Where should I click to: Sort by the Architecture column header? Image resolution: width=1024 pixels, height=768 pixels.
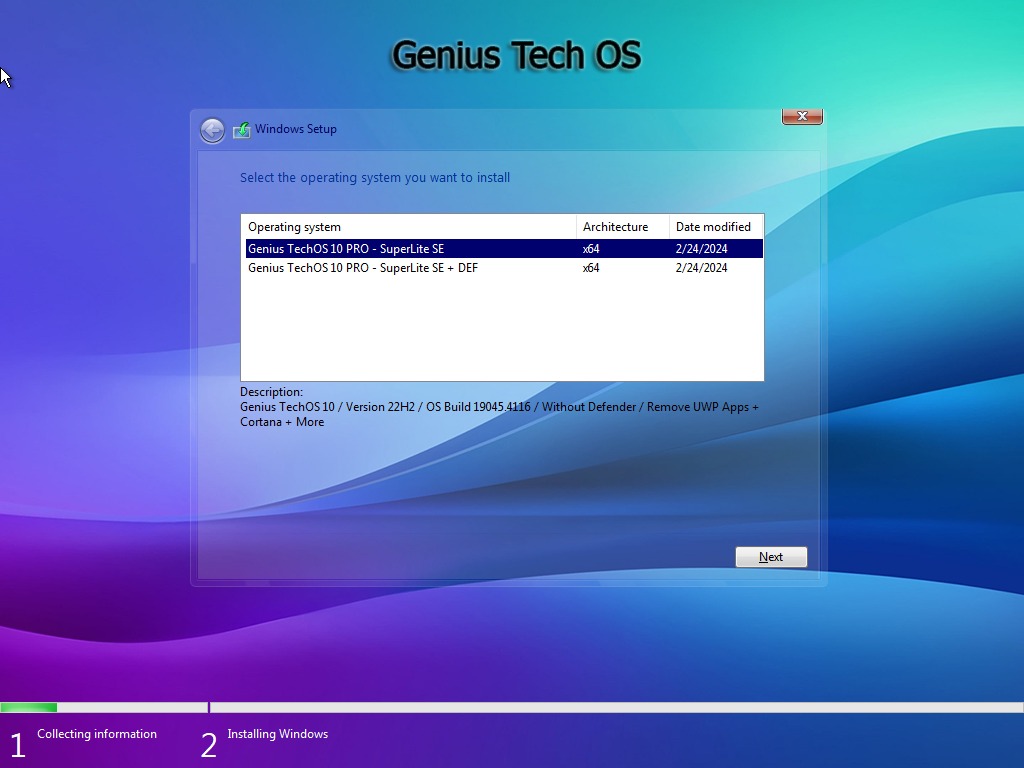point(622,227)
